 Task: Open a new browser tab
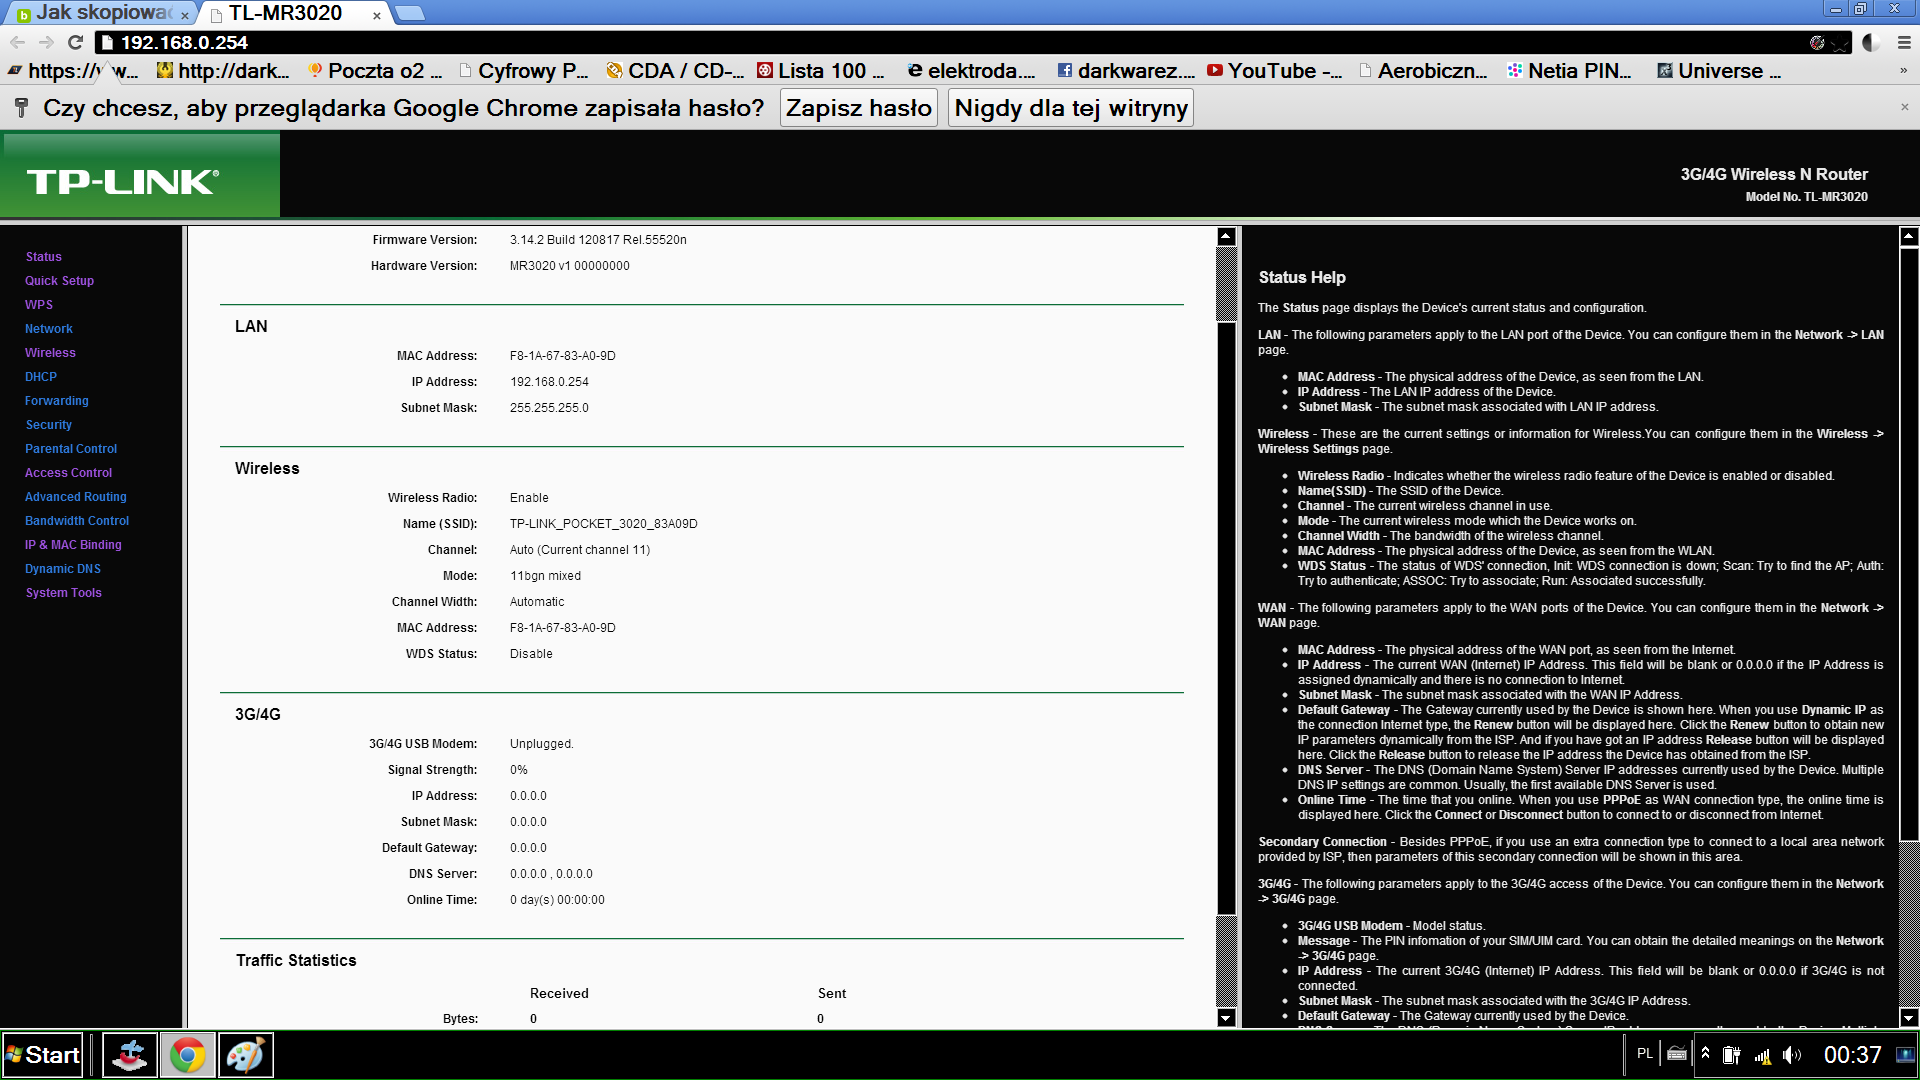pyautogui.click(x=410, y=13)
